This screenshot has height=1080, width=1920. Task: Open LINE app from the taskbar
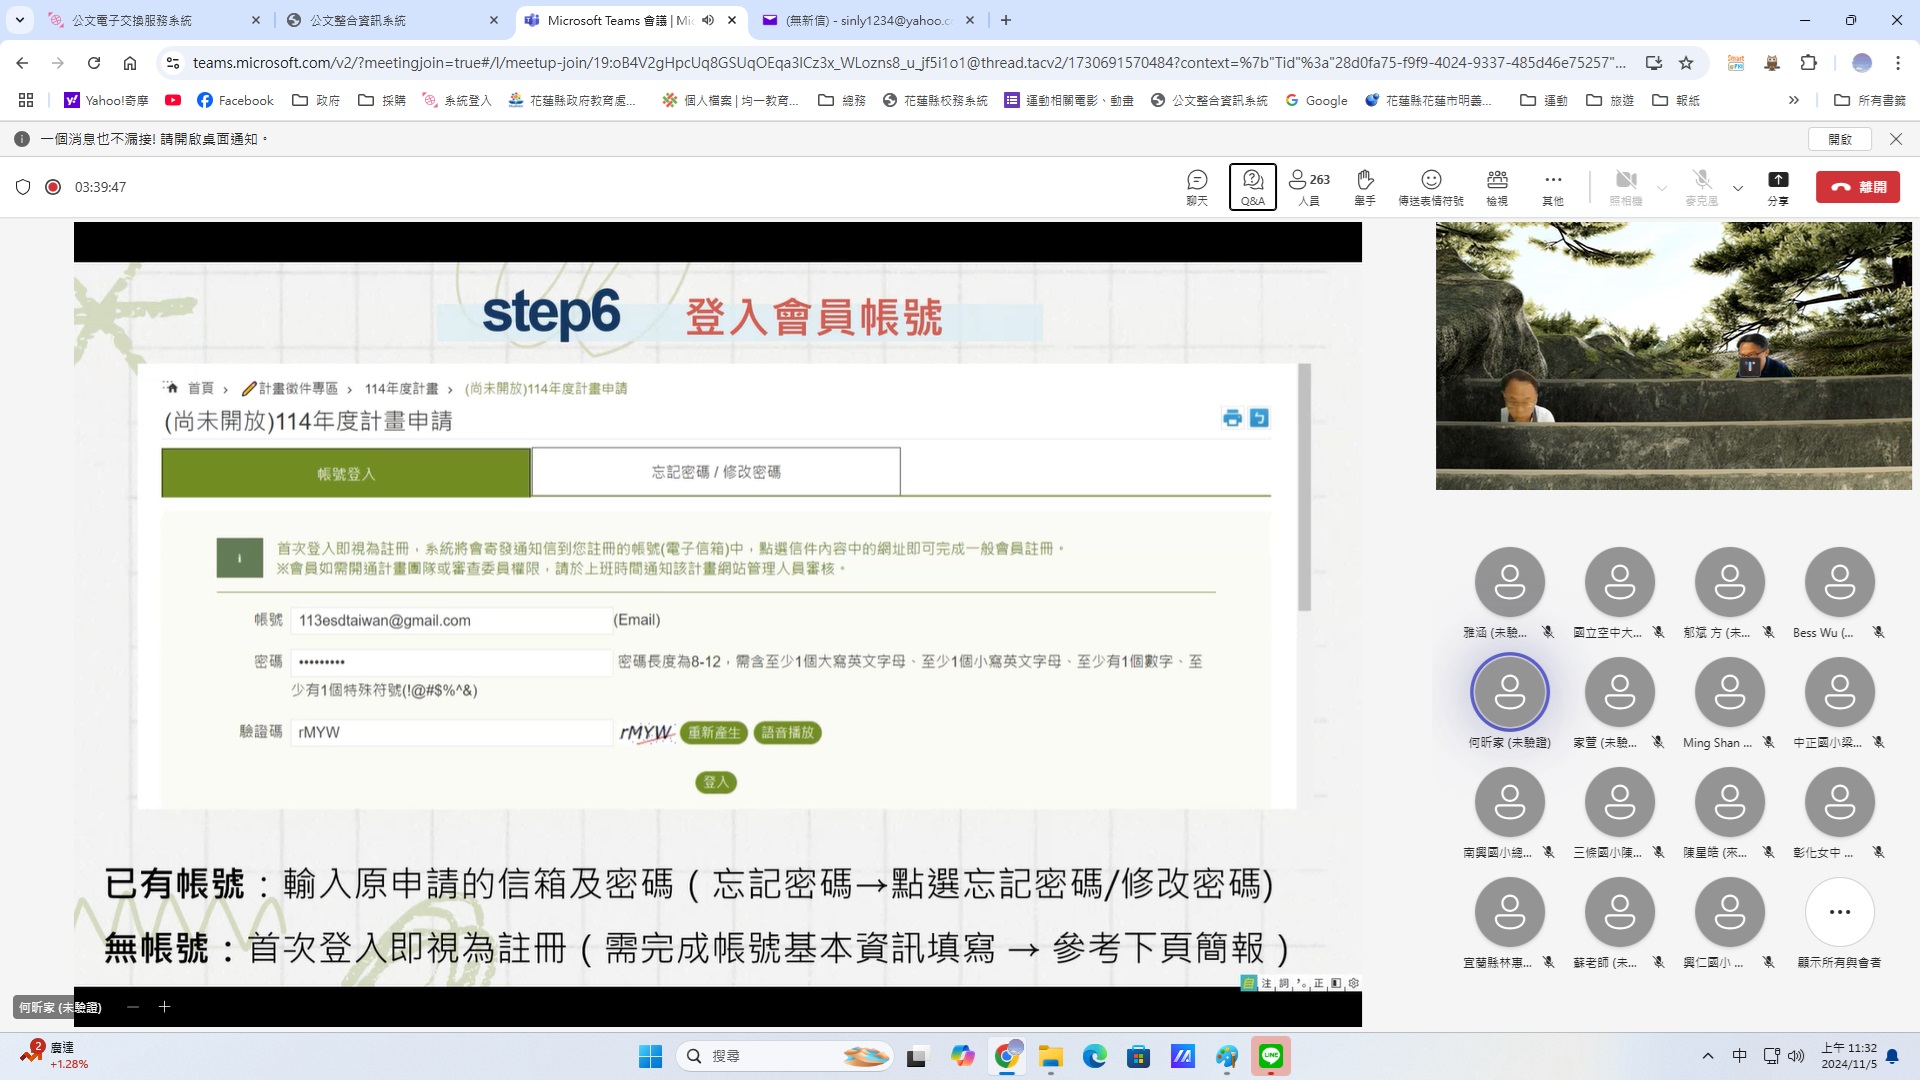coord(1270,1056)
